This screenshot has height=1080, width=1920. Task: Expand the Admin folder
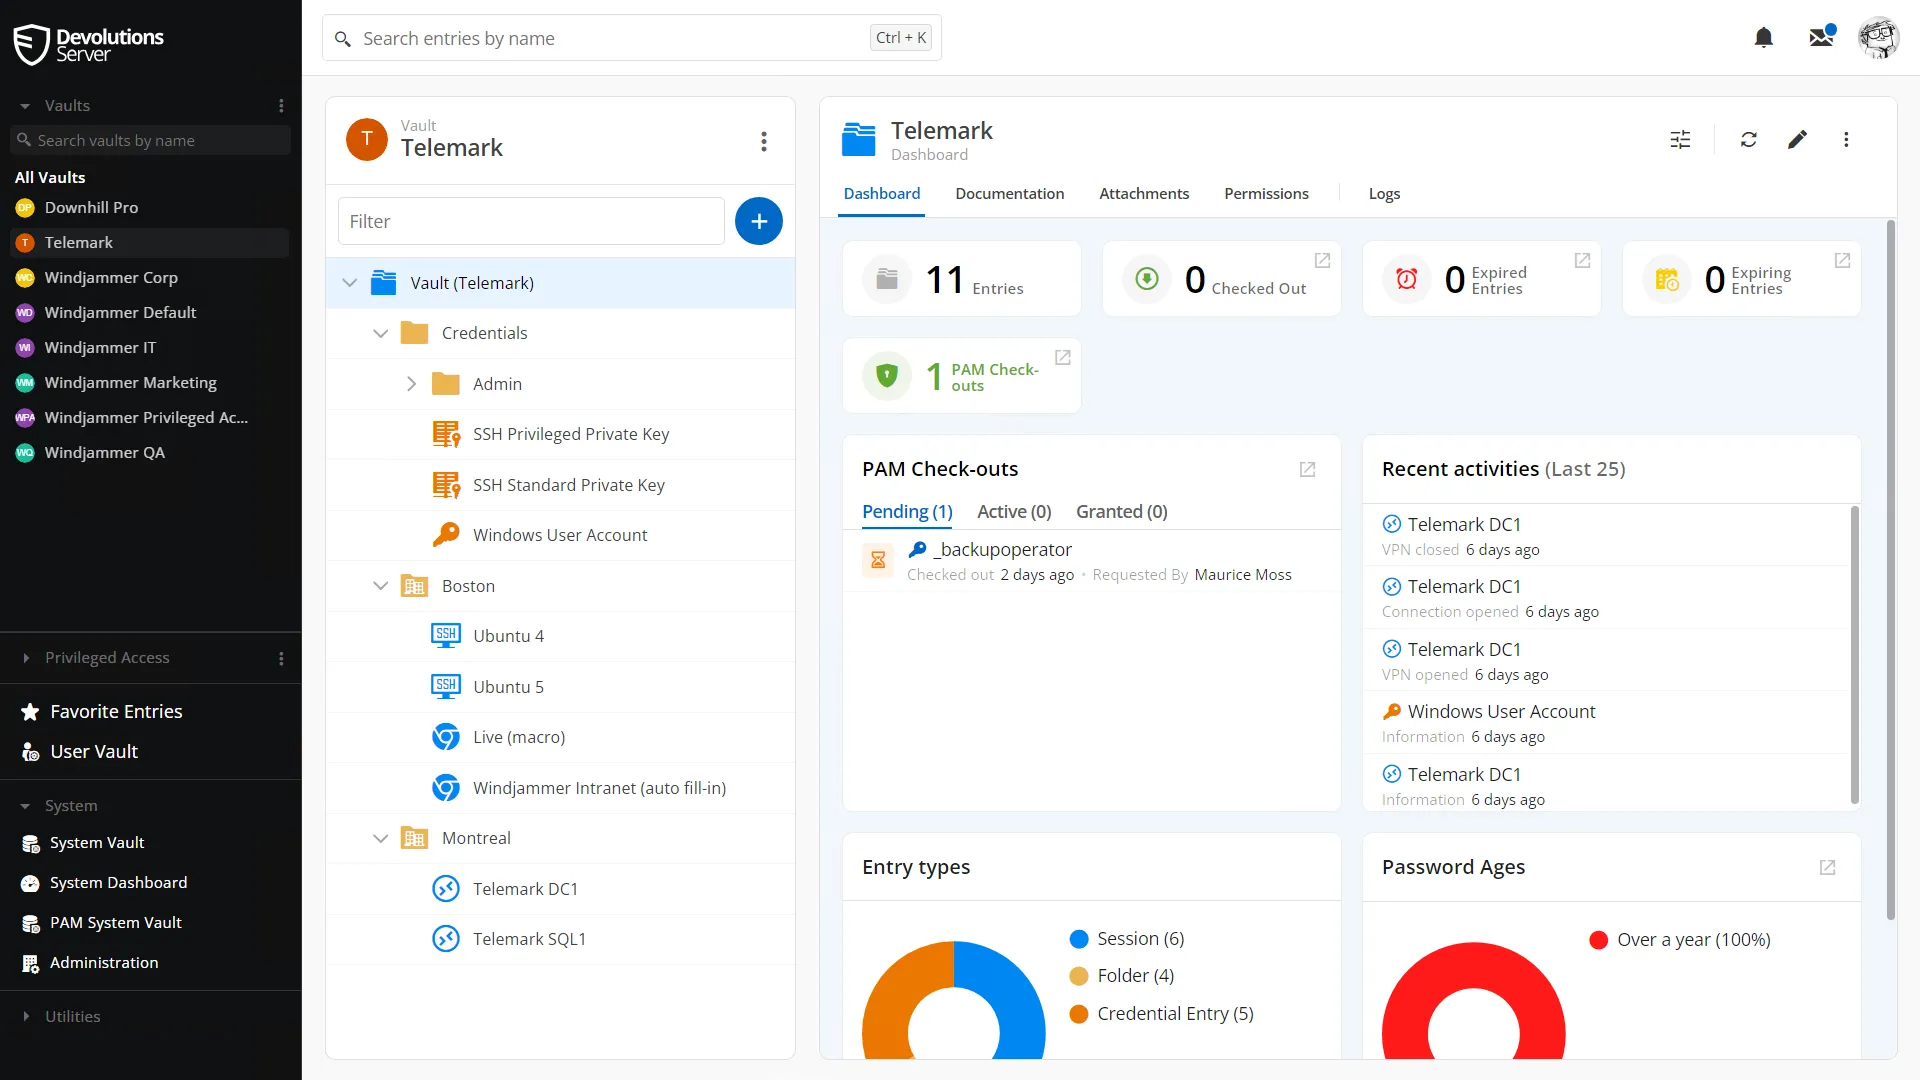click(x=412, y=384)
